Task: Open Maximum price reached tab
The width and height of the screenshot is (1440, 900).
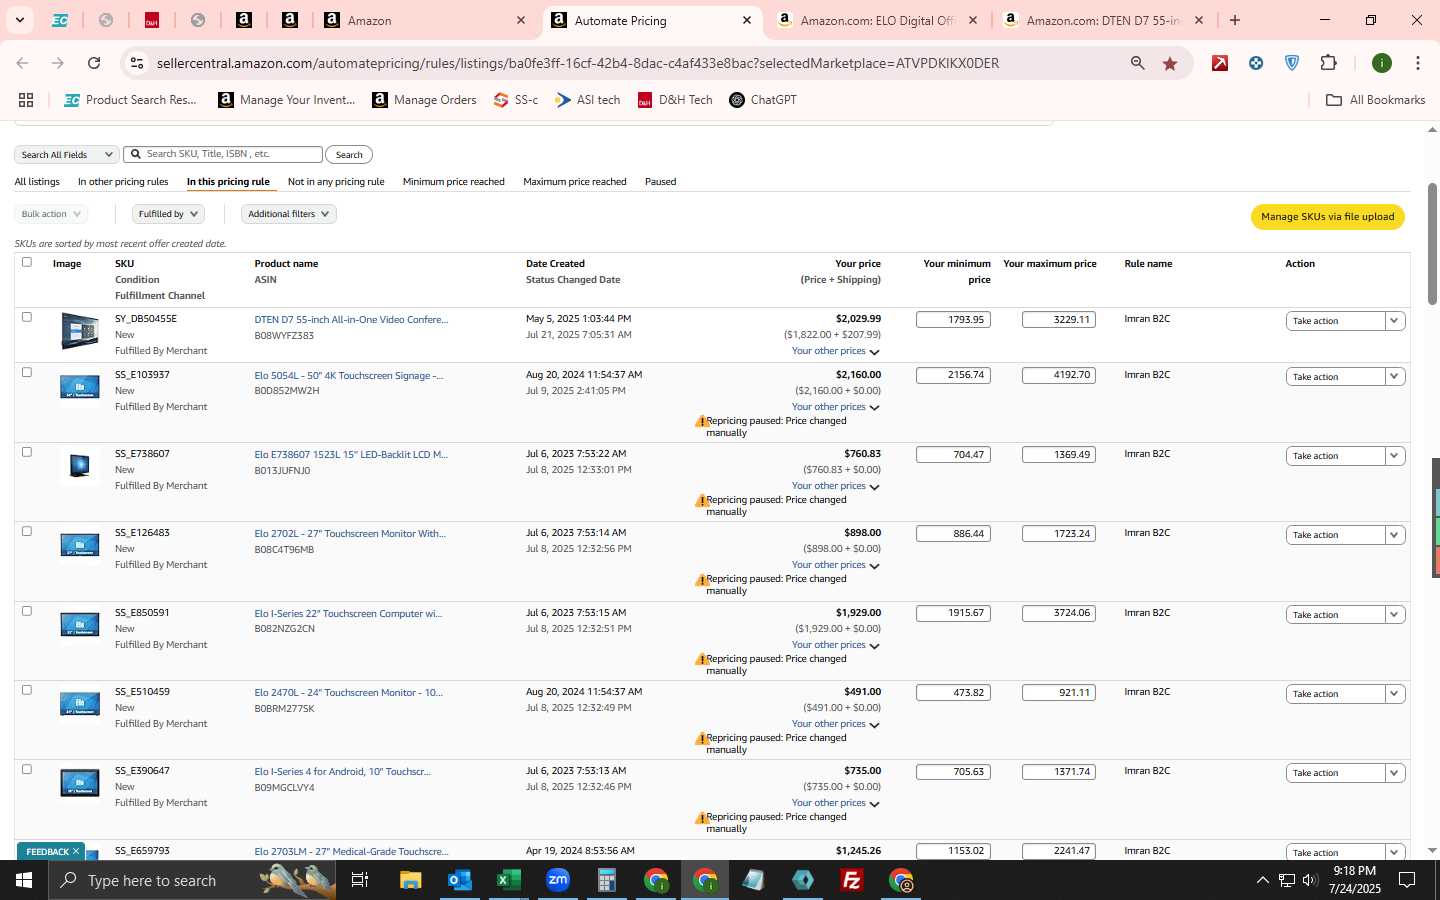Action: click(x=575, y=182)
